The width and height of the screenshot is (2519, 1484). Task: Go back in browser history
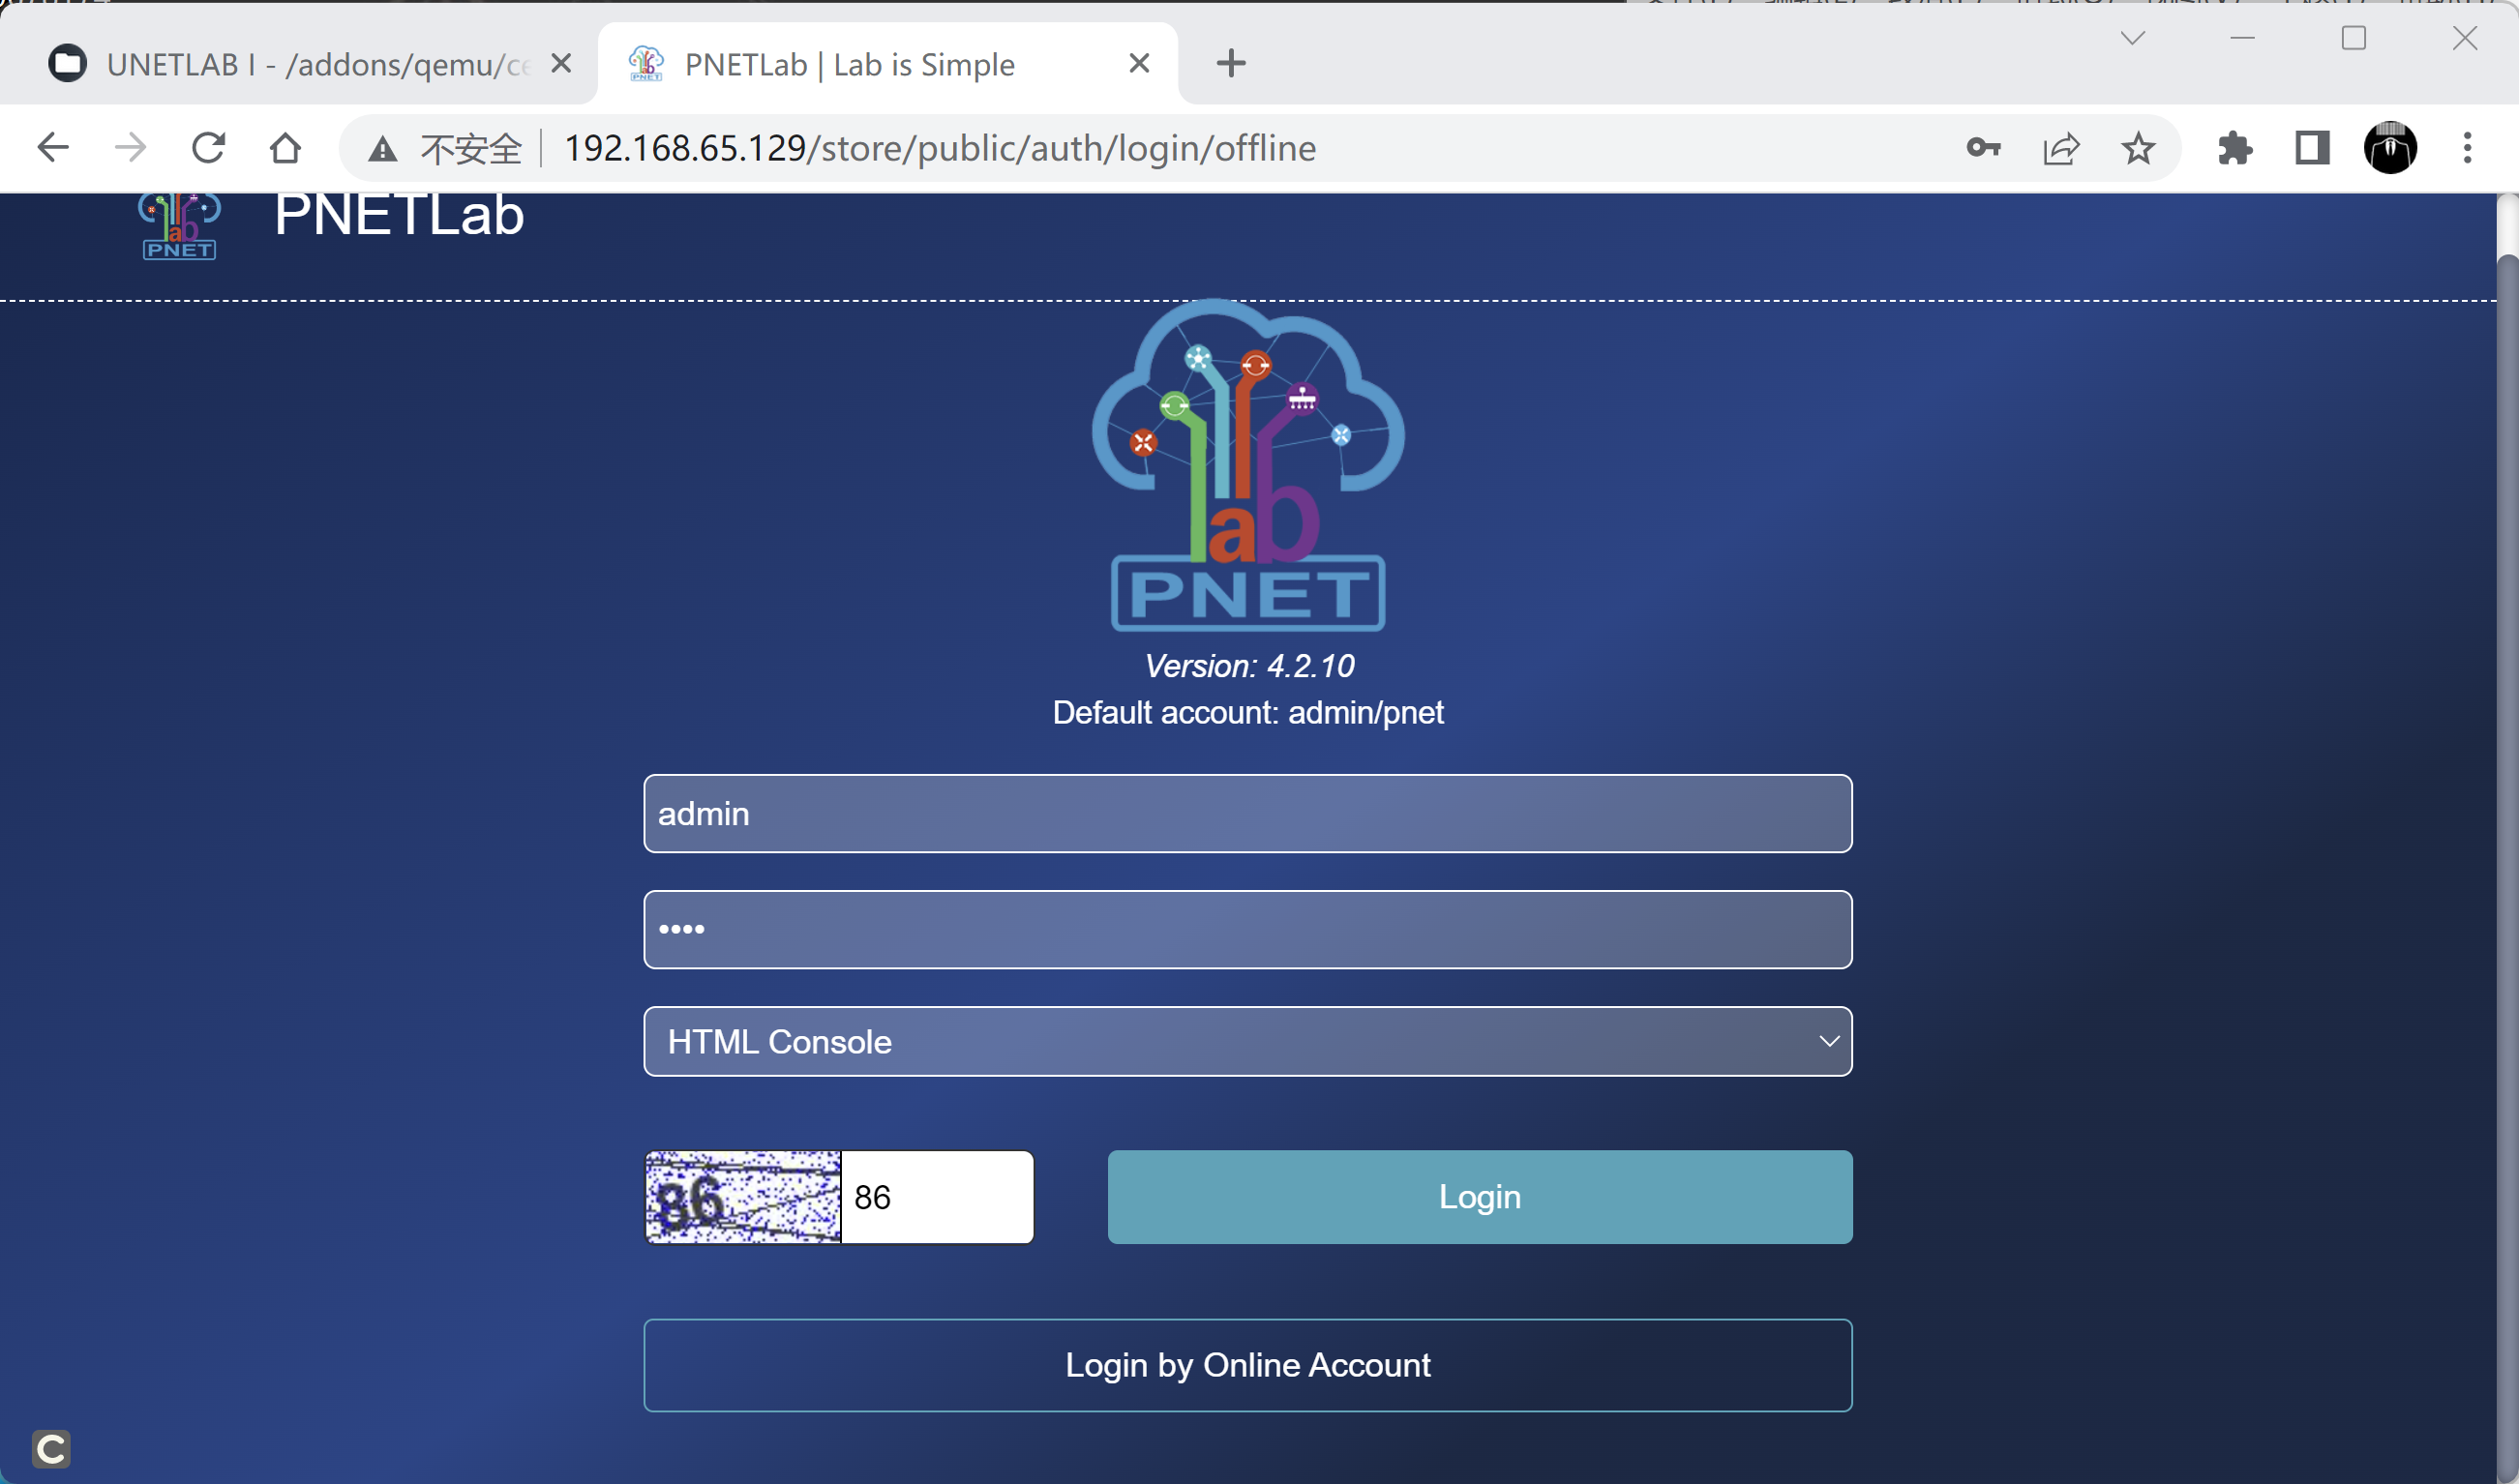point(52,148)
